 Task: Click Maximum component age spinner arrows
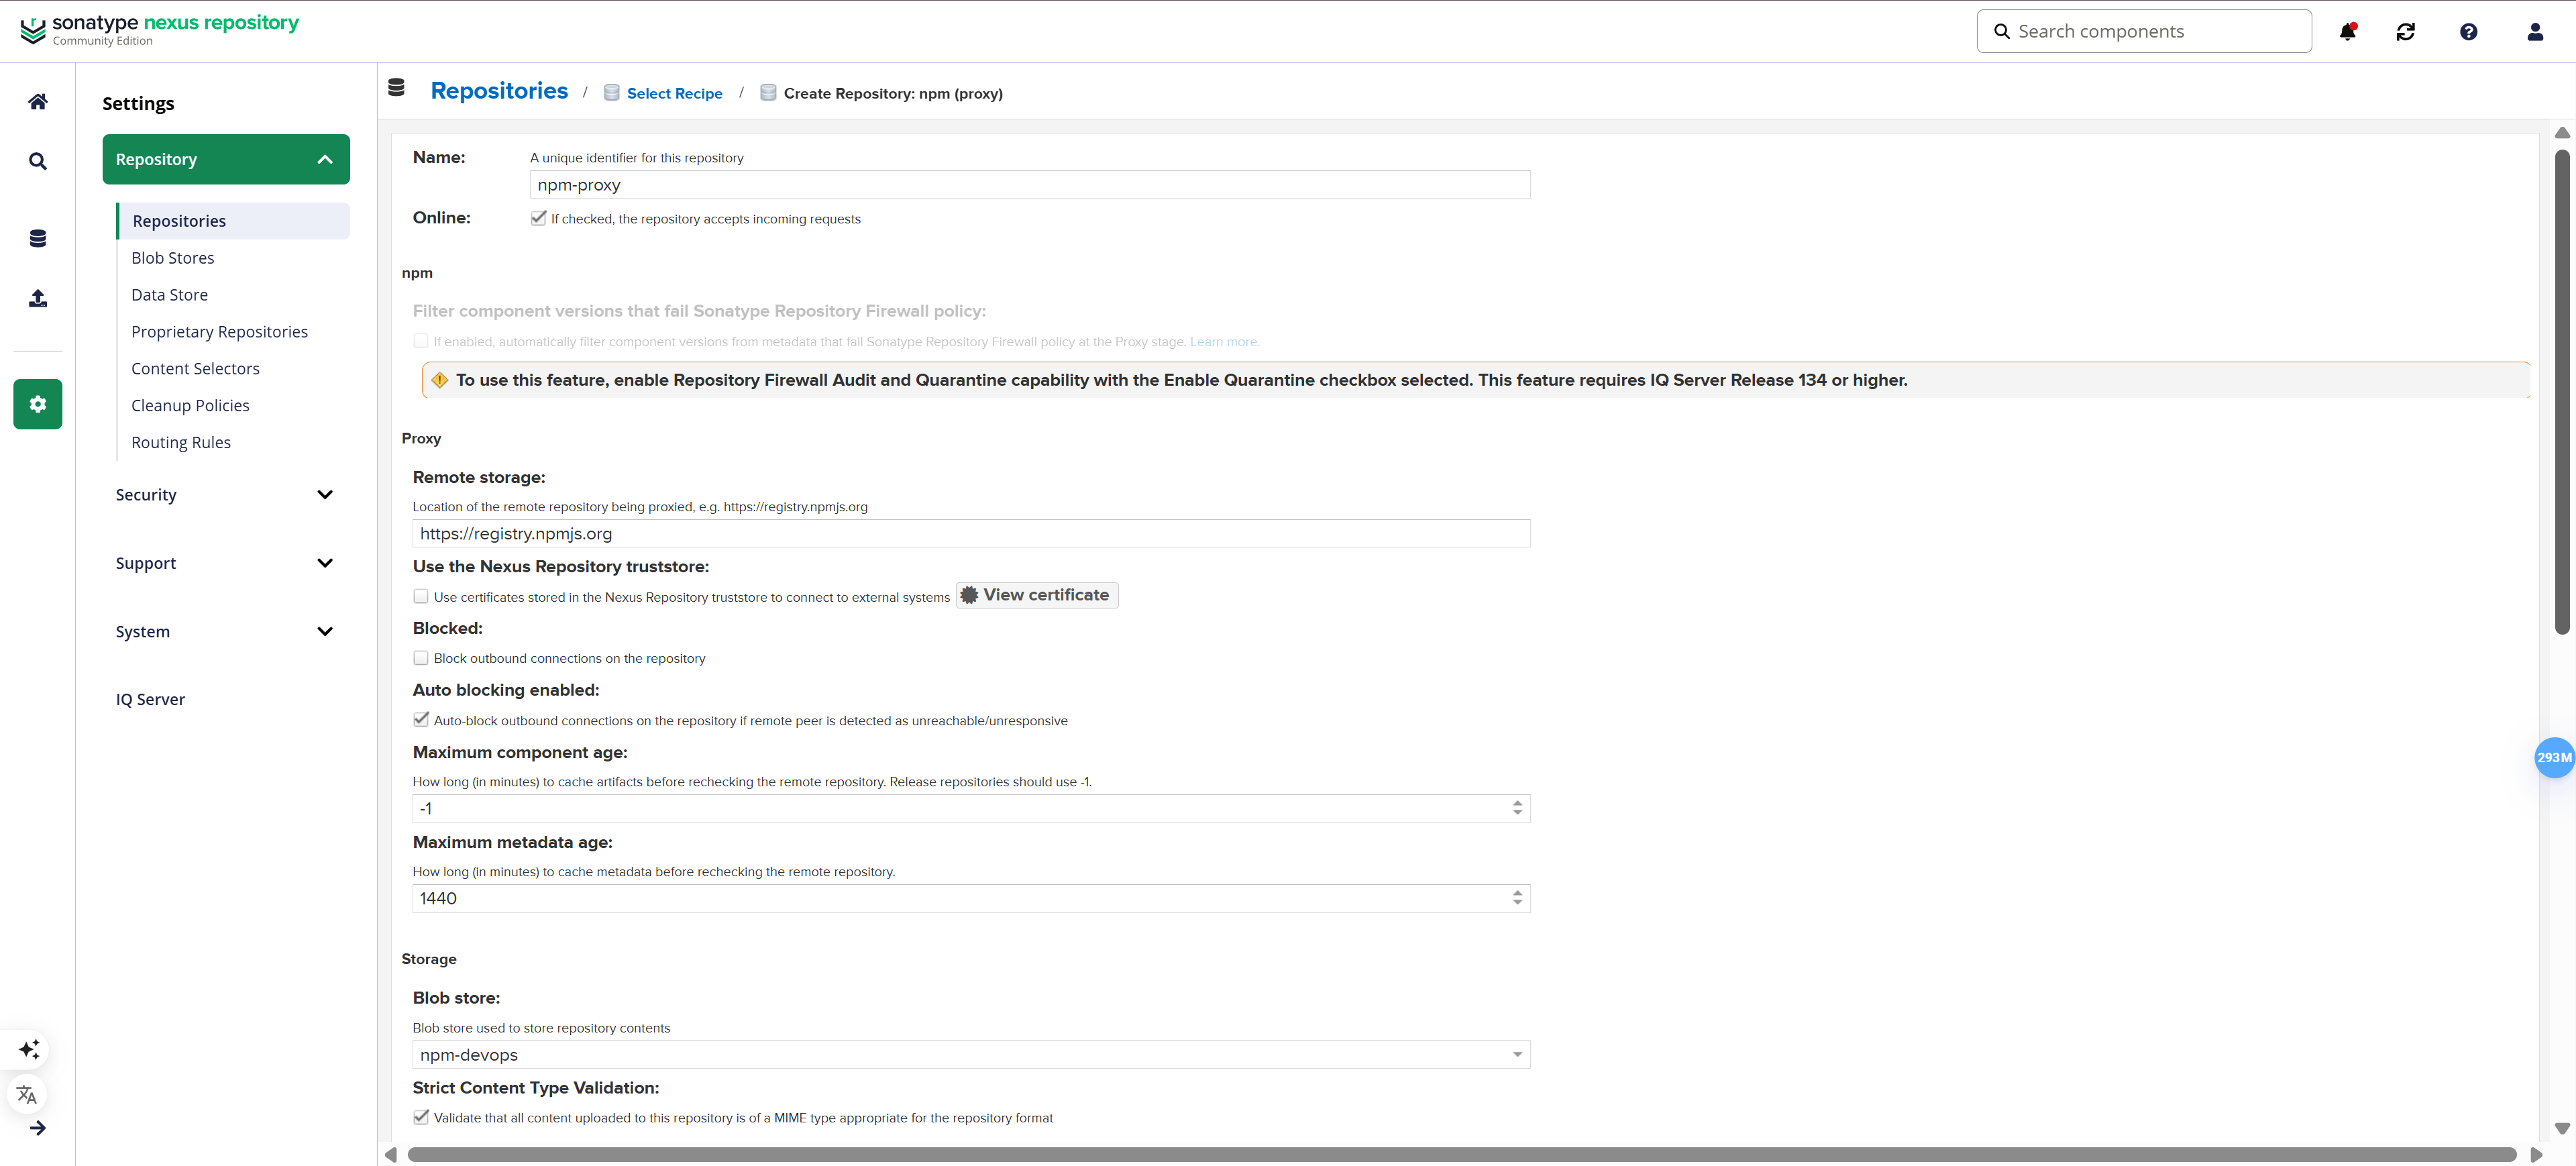point(1517,808)
